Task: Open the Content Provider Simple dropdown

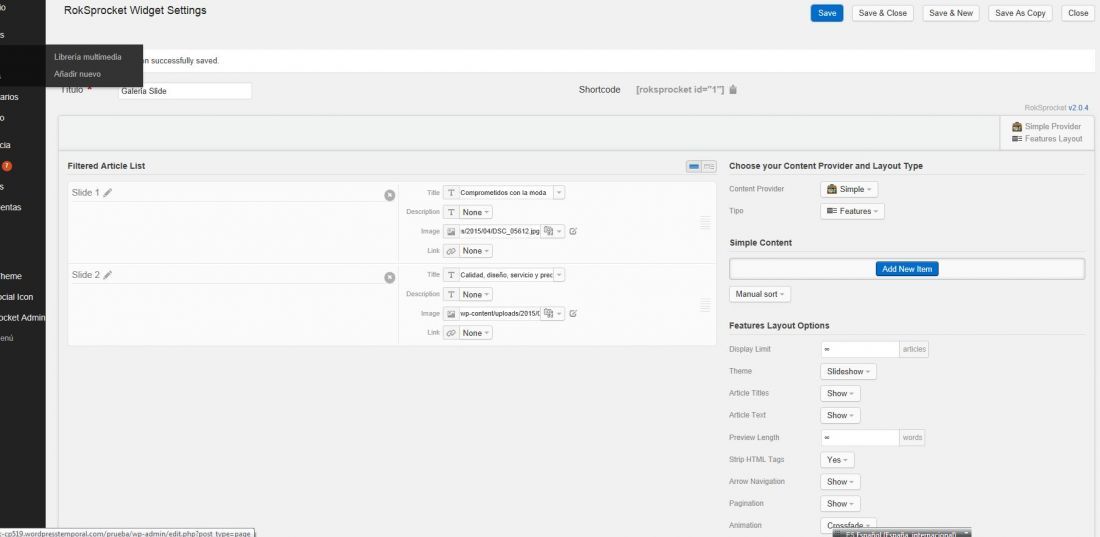Action: point(849,190)
